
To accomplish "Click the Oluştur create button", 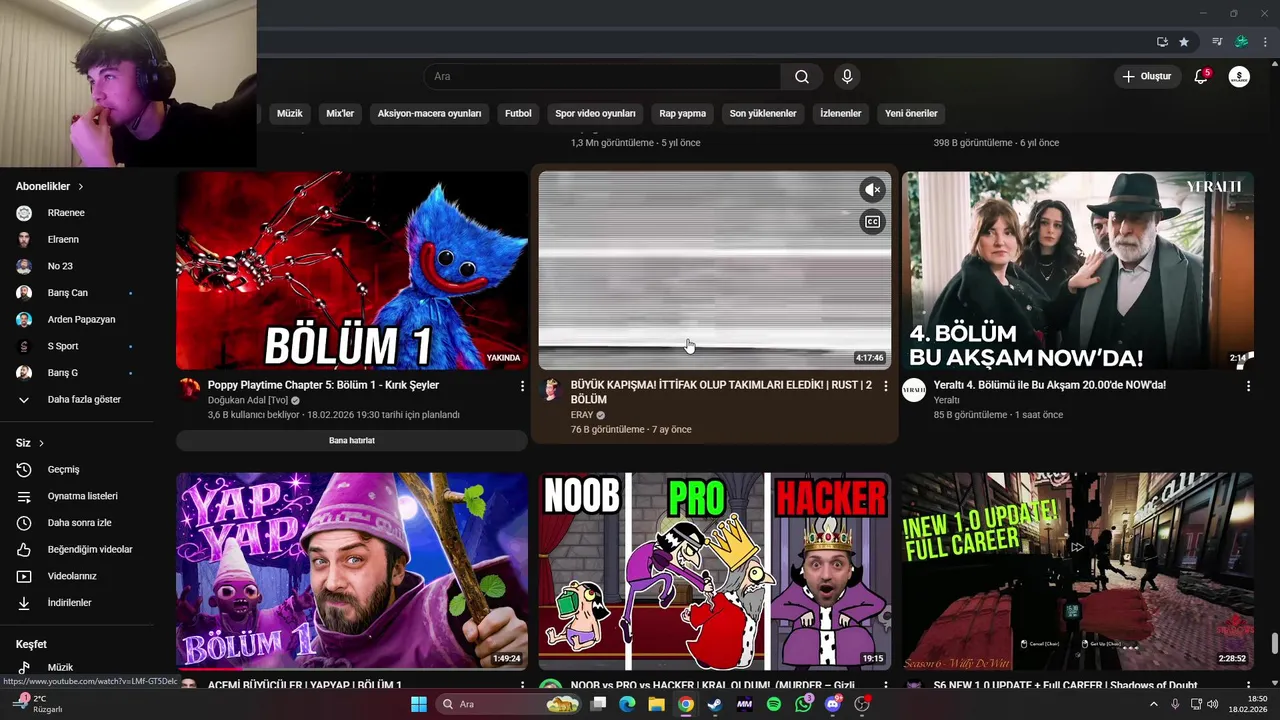I will tap(1147, 77).
